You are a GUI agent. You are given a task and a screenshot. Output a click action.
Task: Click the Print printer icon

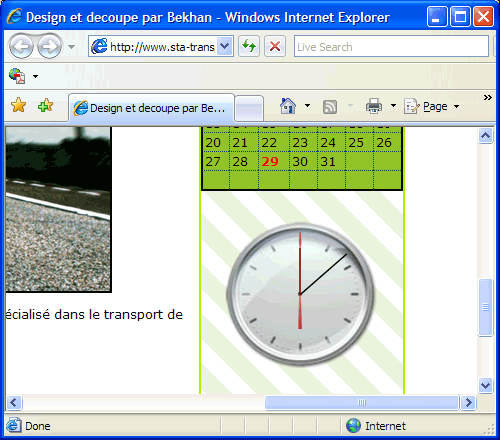tap(374, 106)
